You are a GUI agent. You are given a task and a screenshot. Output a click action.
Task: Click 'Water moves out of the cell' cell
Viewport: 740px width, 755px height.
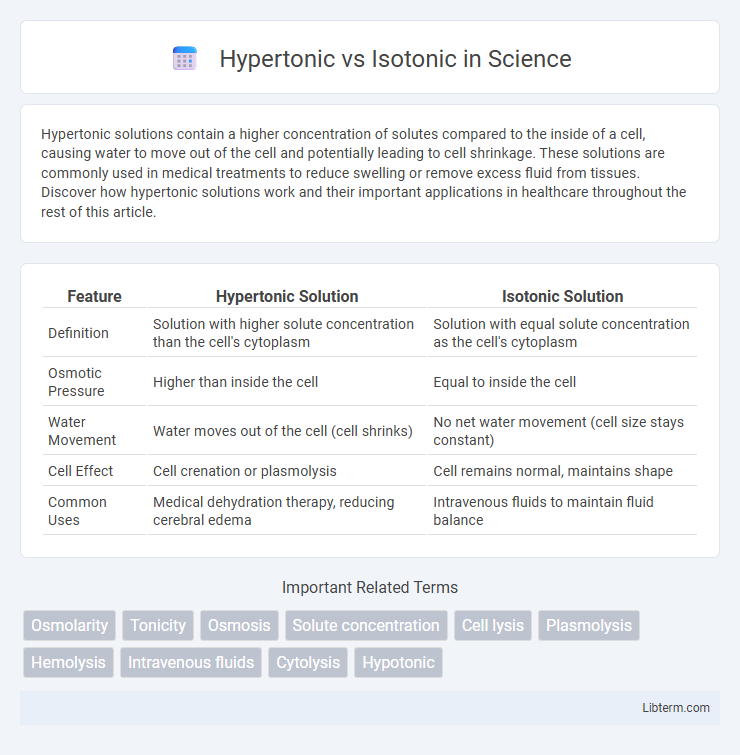pos(287,431)
